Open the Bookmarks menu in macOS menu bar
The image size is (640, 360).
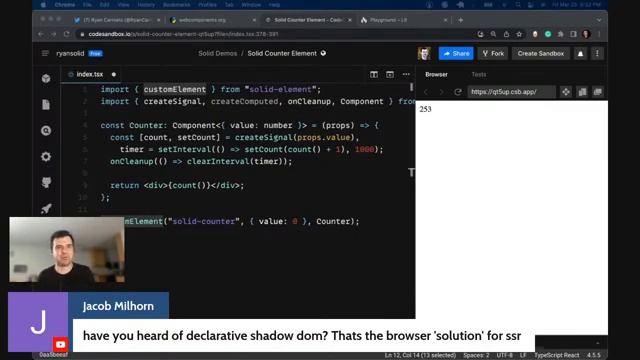[x=177, y=5]
